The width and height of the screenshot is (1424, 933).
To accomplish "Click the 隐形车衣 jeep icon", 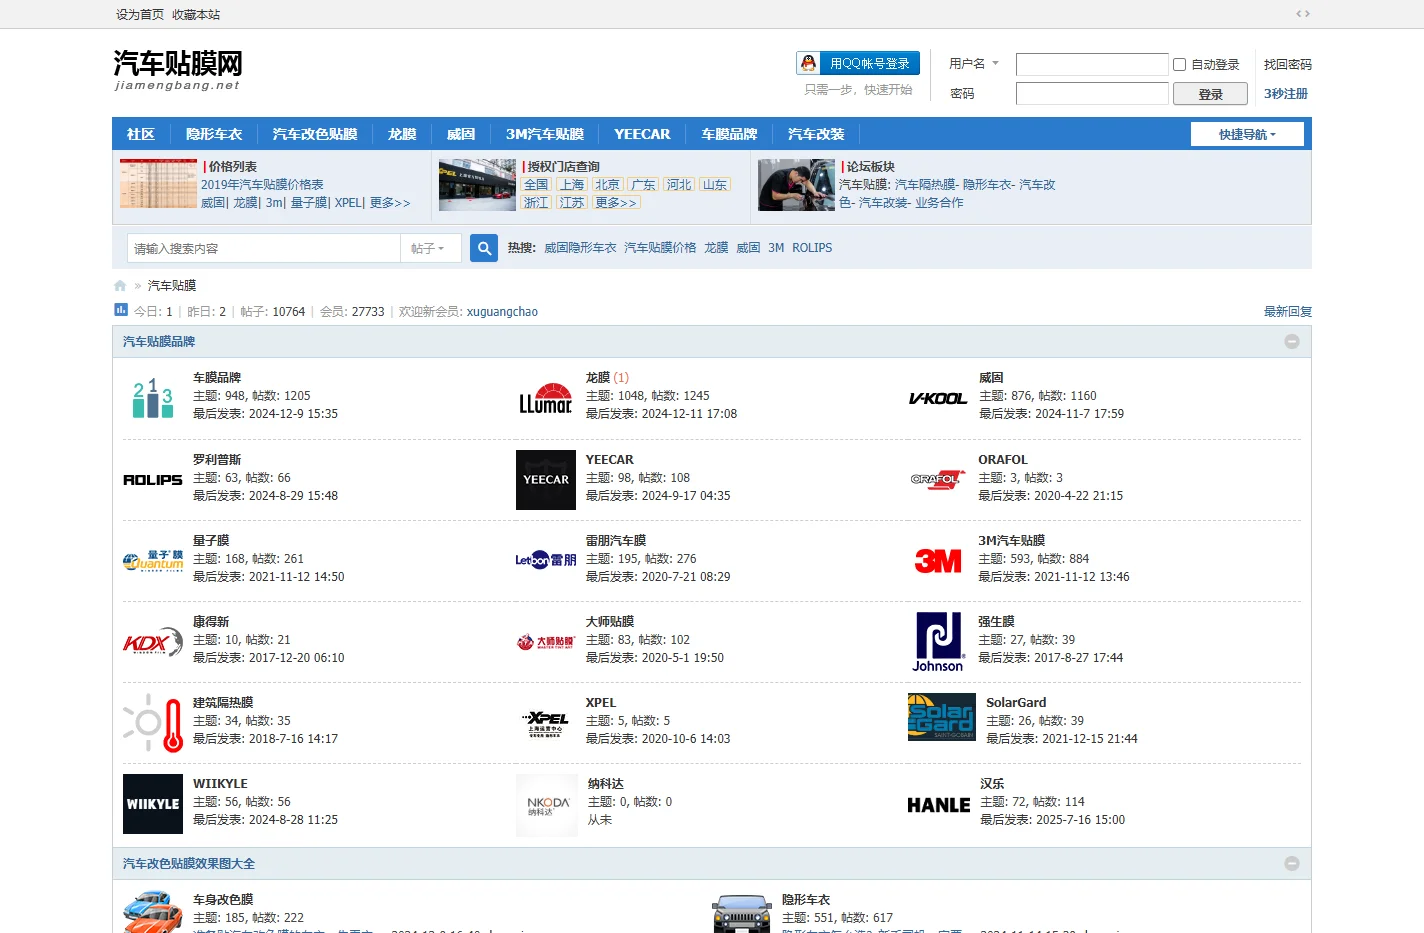I will coord(742,913).
